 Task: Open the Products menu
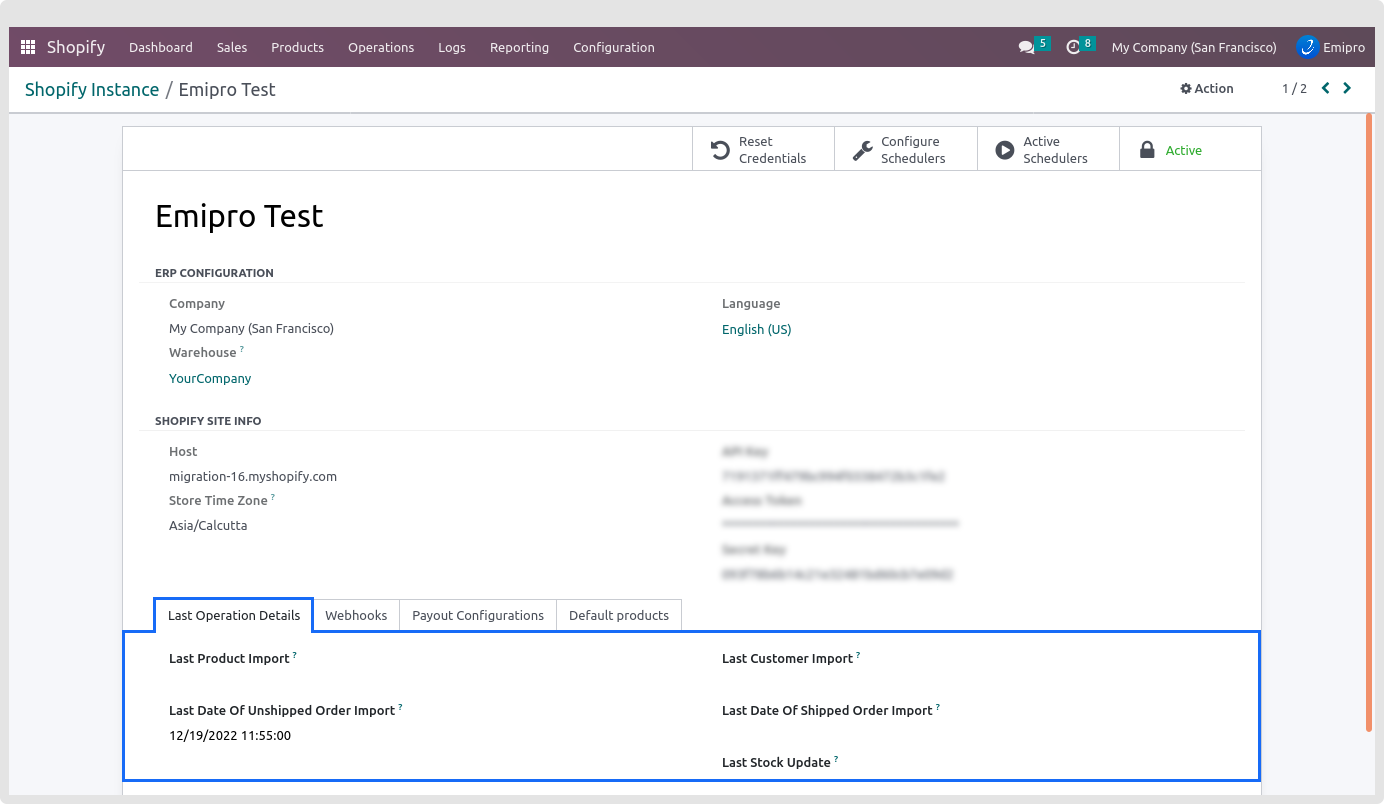pos(298,47)
